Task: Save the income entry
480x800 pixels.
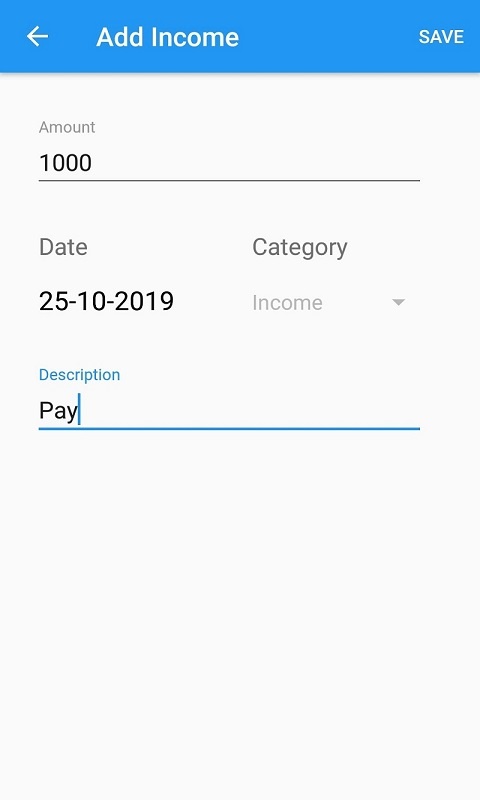Action: click(441, 37)
